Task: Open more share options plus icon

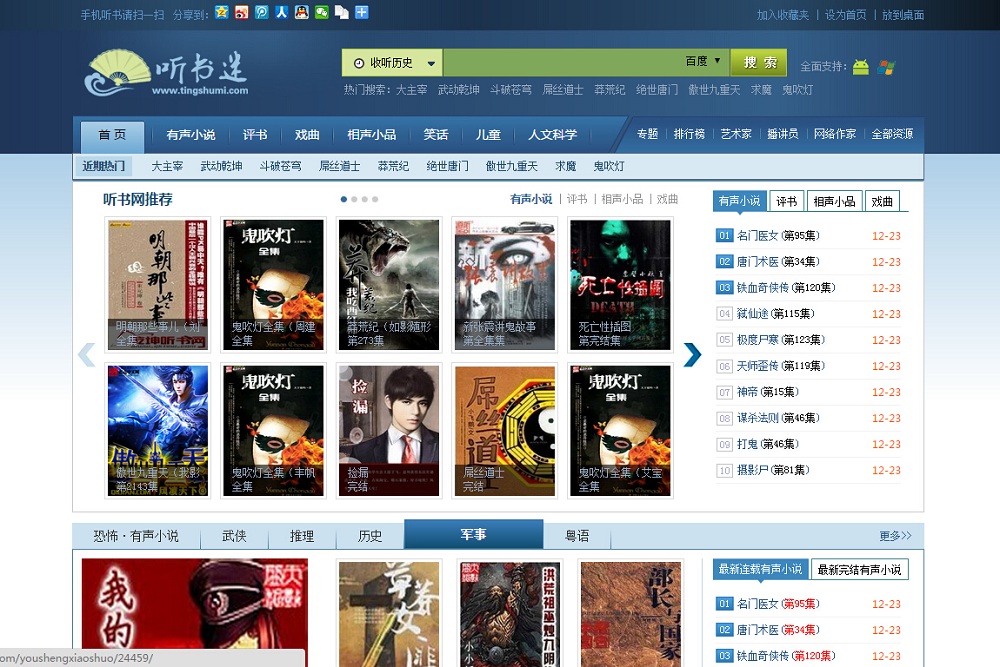Action: pyautogui.click(x=362, y=13)
